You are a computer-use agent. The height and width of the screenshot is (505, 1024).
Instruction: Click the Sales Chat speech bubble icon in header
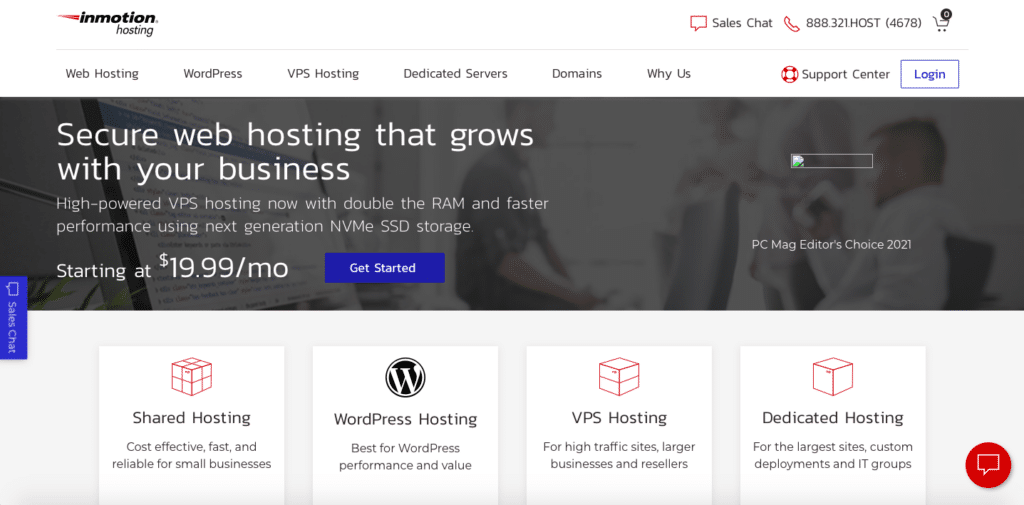(698, 24)
